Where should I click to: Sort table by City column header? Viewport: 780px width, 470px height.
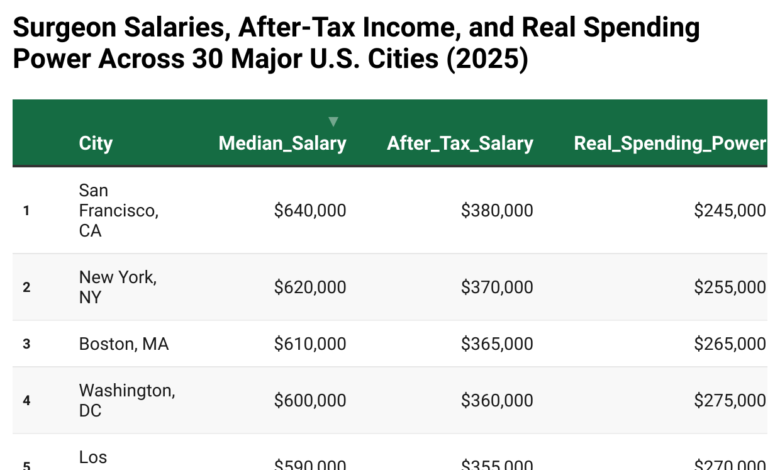point(96,143)
